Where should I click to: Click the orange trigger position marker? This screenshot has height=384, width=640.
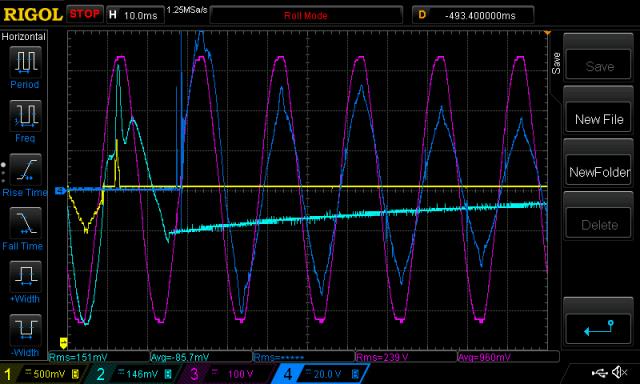(x=547, y=33)
